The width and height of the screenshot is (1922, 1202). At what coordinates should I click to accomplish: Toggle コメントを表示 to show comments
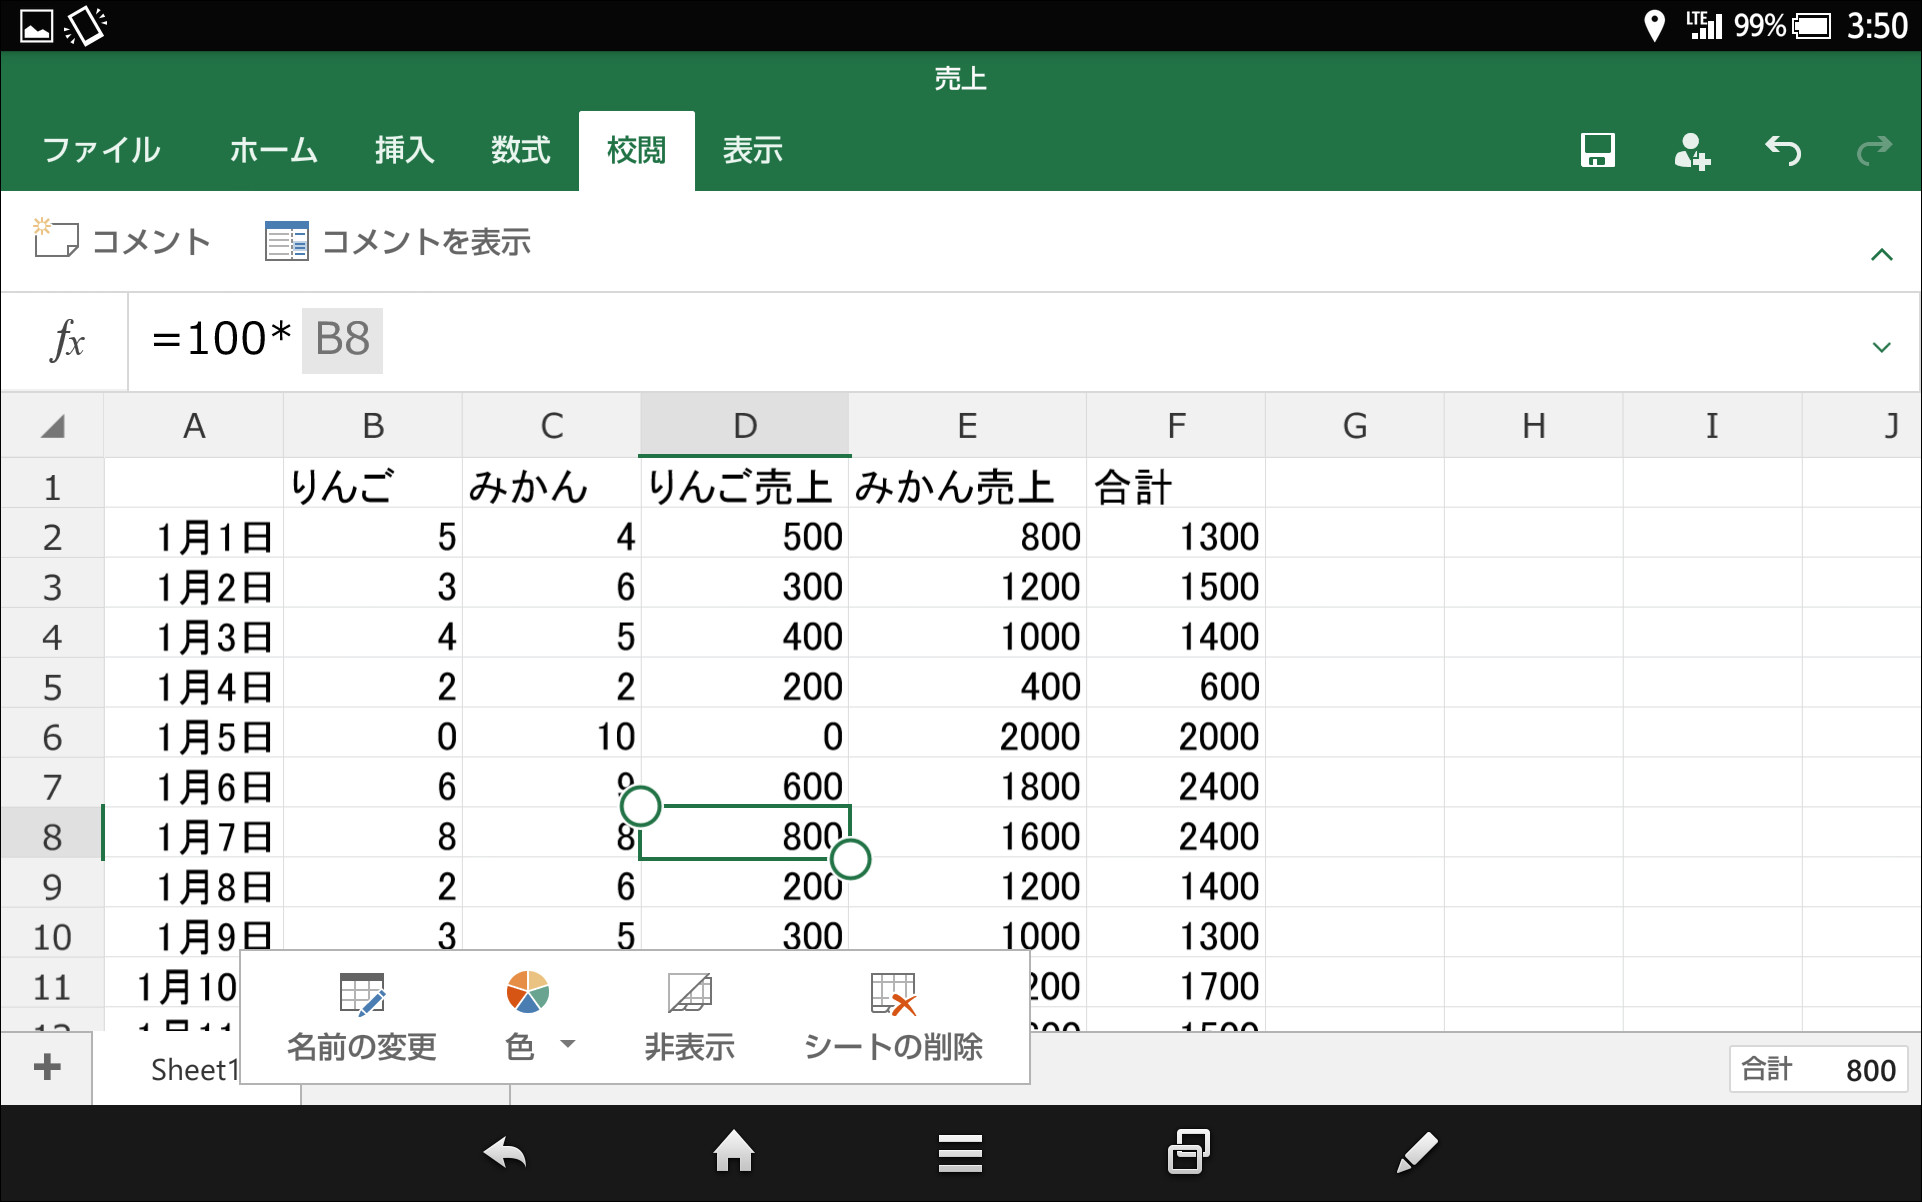398,240
